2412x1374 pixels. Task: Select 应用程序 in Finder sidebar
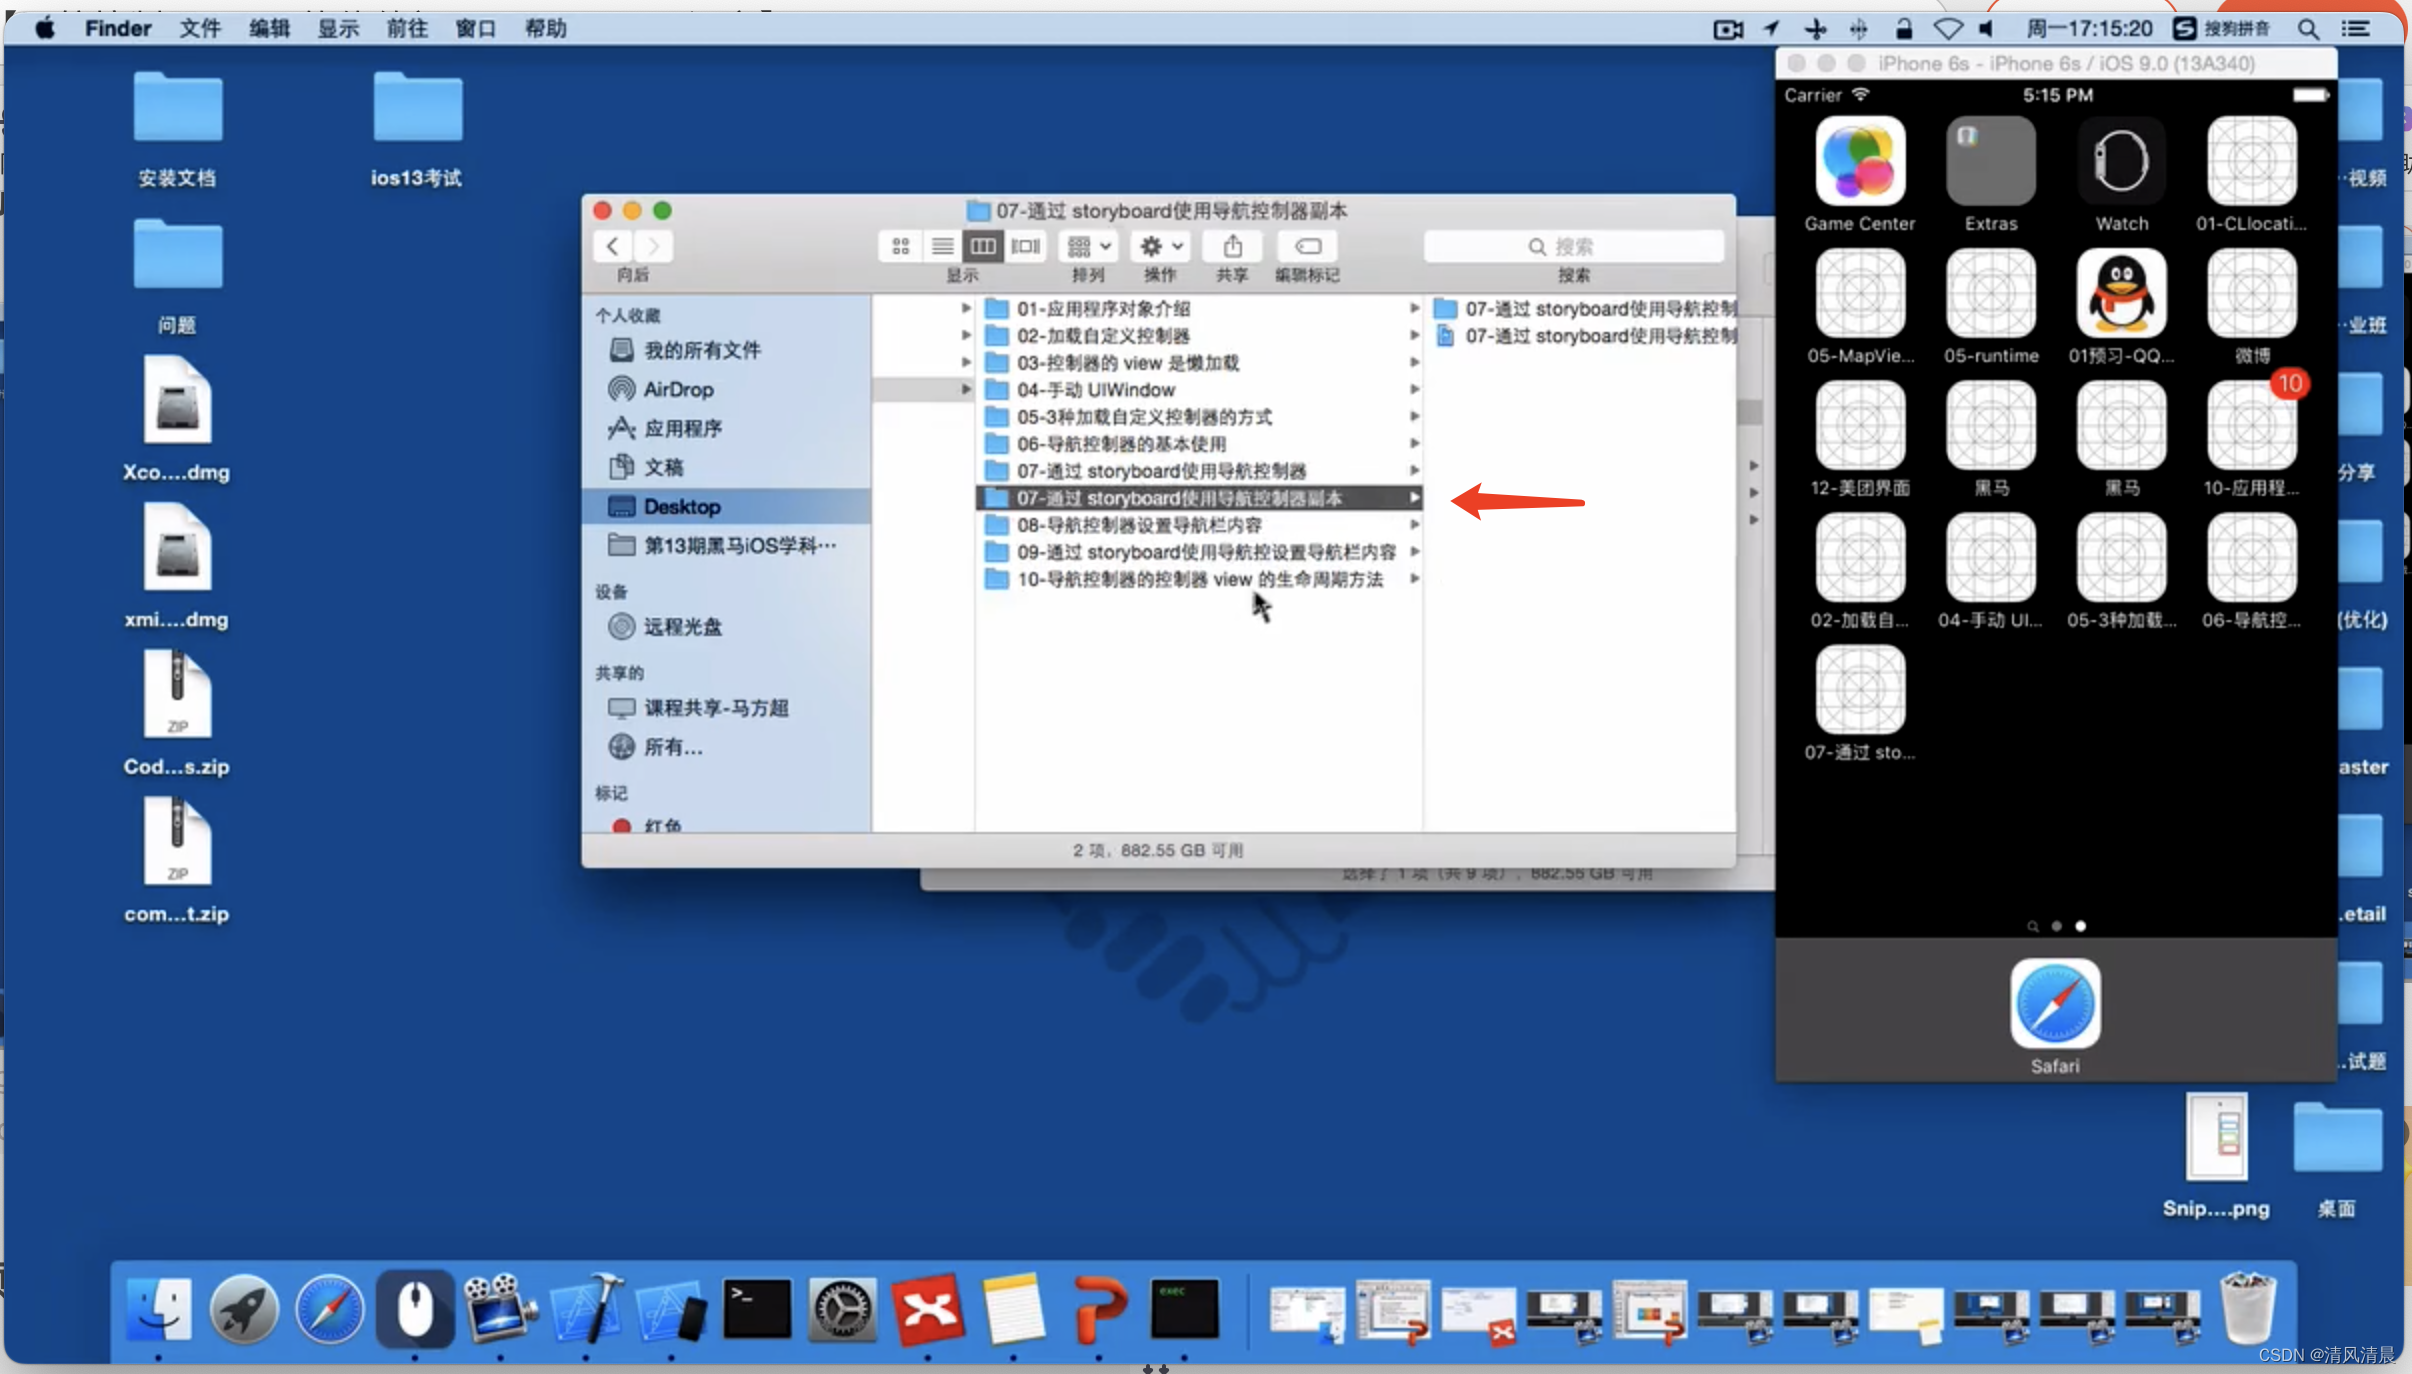pyautogui.click(x=726, y=428)
